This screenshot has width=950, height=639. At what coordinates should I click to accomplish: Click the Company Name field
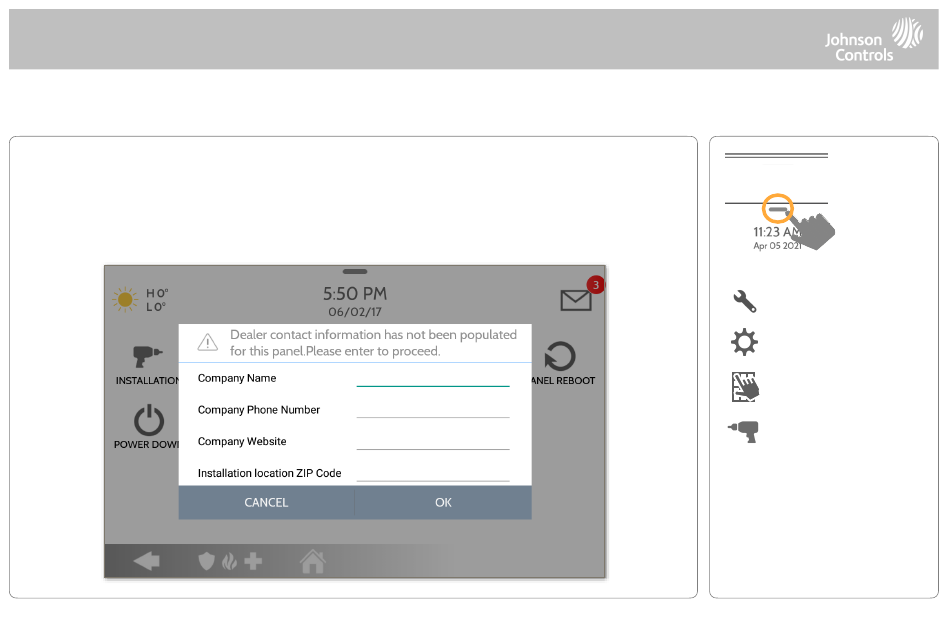click(x=433, y=378)
